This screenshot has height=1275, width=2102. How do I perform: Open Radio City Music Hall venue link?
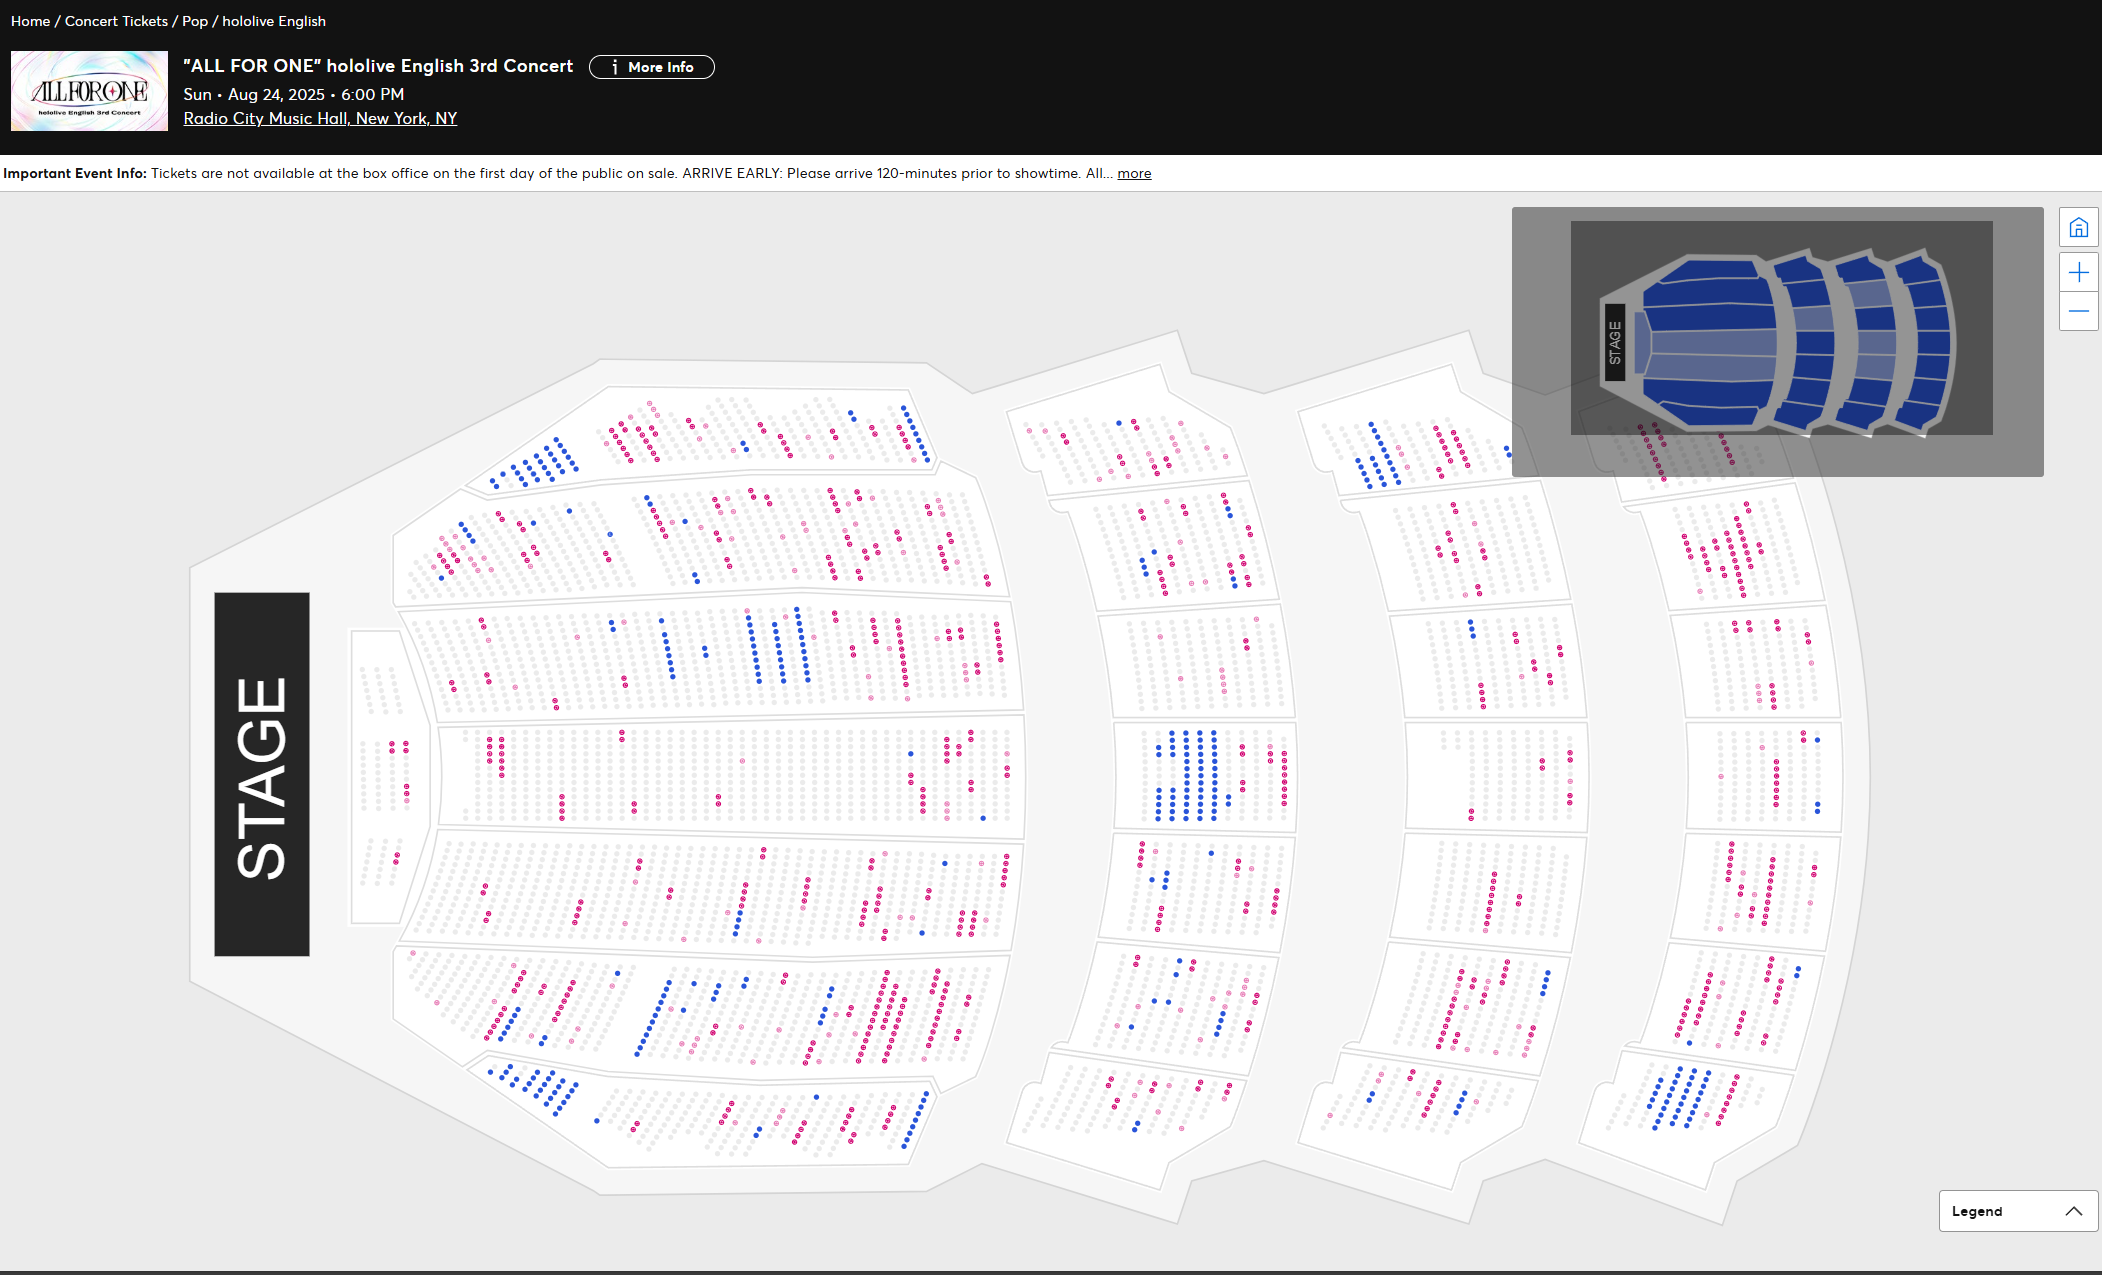click(320, 118)
